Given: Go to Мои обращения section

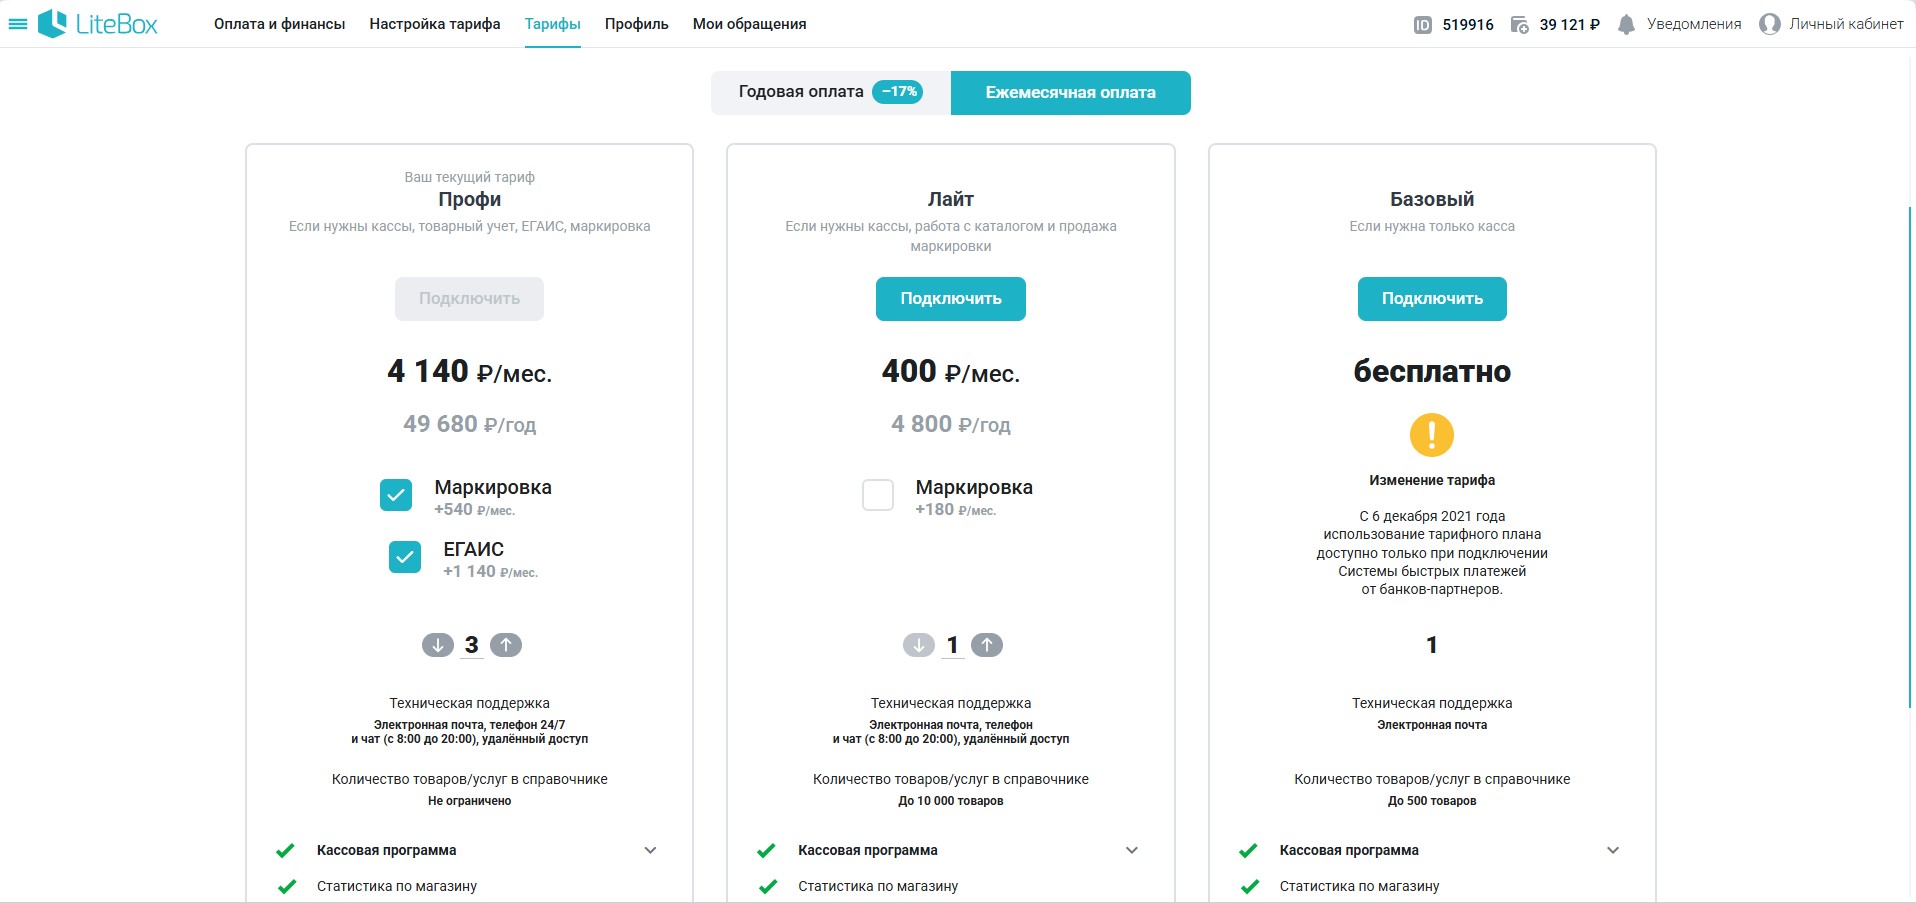Looking at the screenshot, I should point(750,24).
